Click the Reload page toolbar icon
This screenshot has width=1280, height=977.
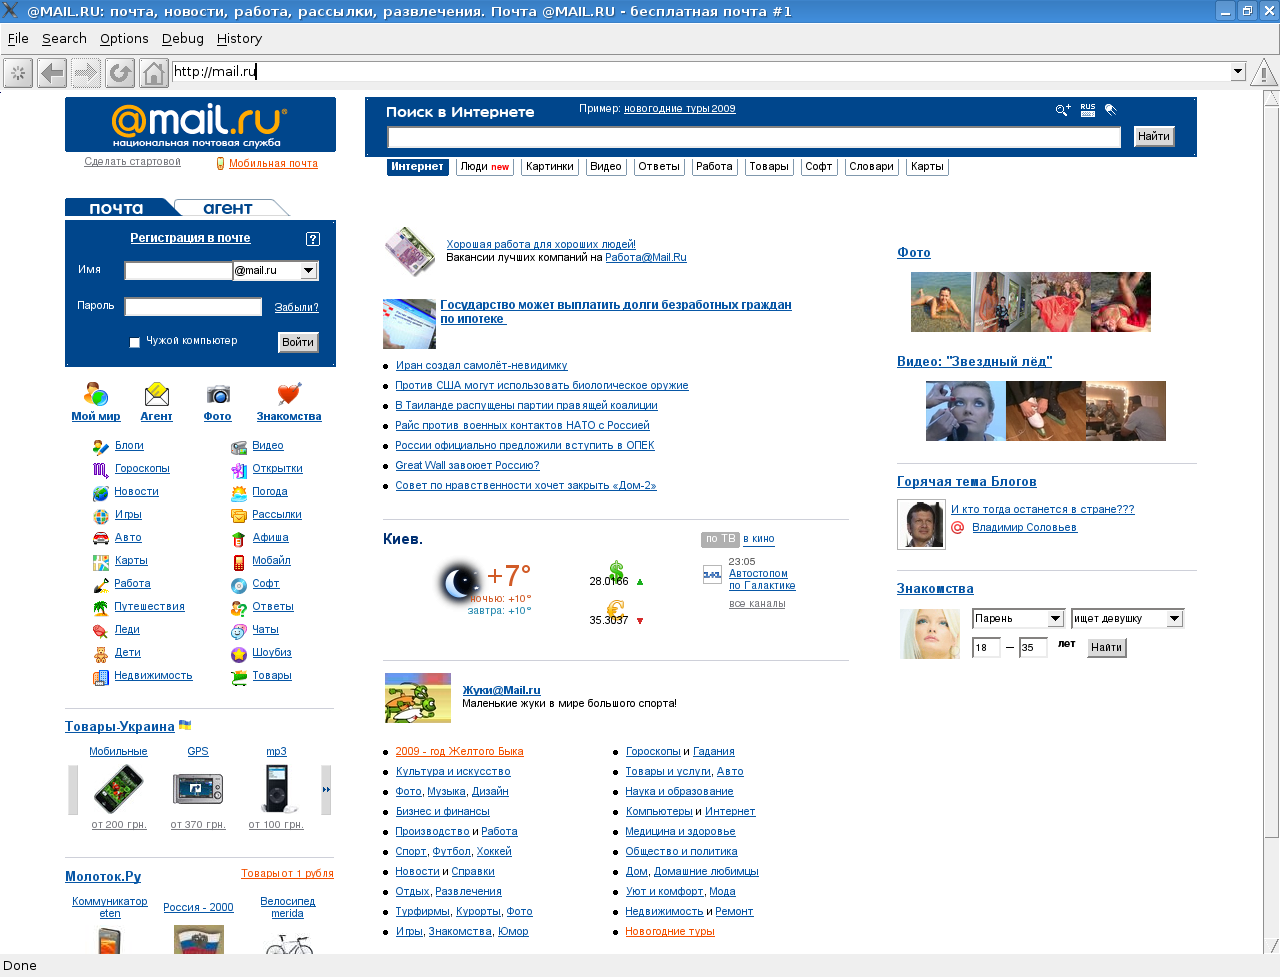click(120, 73)
